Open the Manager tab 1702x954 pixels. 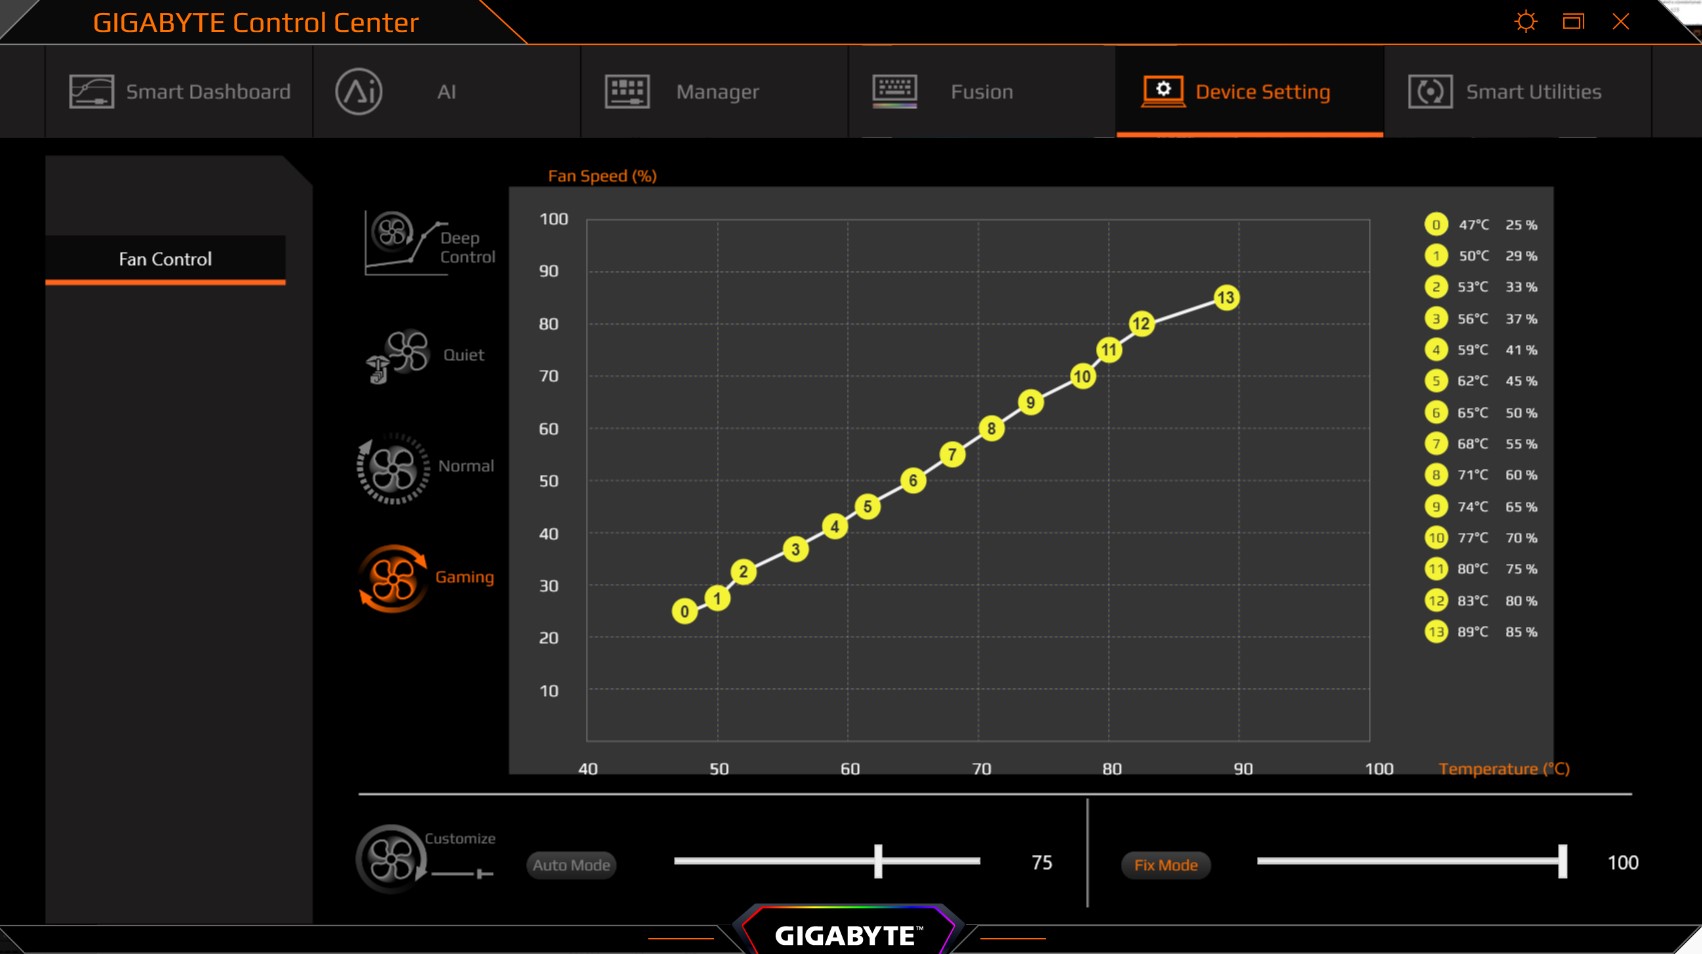pos(714,92)
